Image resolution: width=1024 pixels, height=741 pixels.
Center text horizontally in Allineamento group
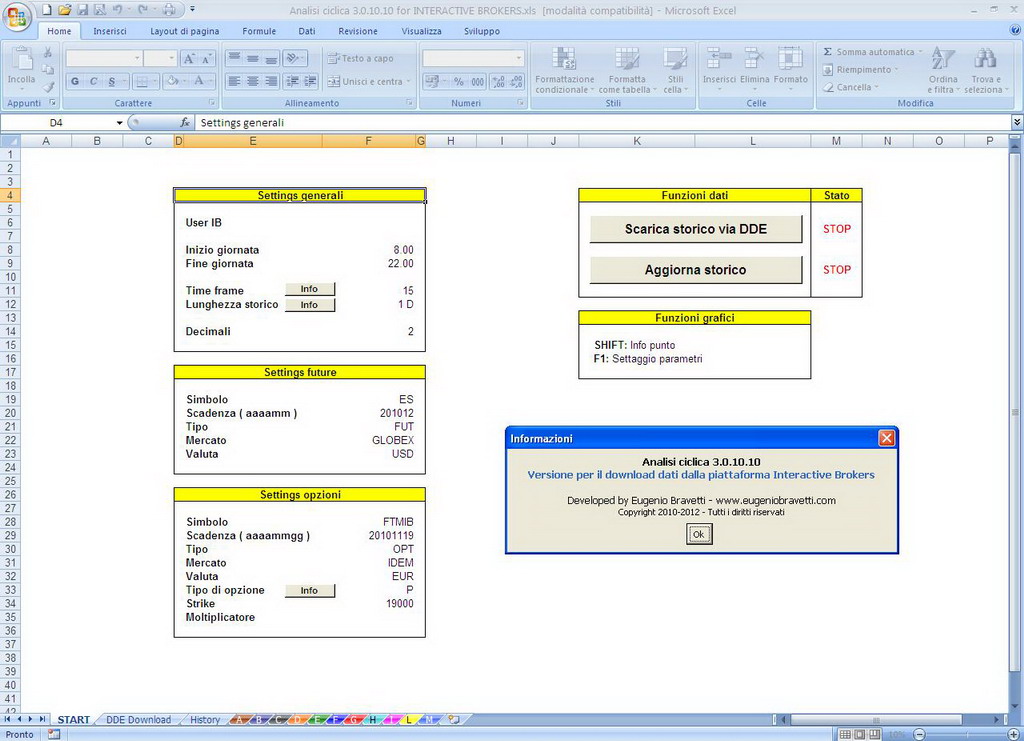(253, 82)
